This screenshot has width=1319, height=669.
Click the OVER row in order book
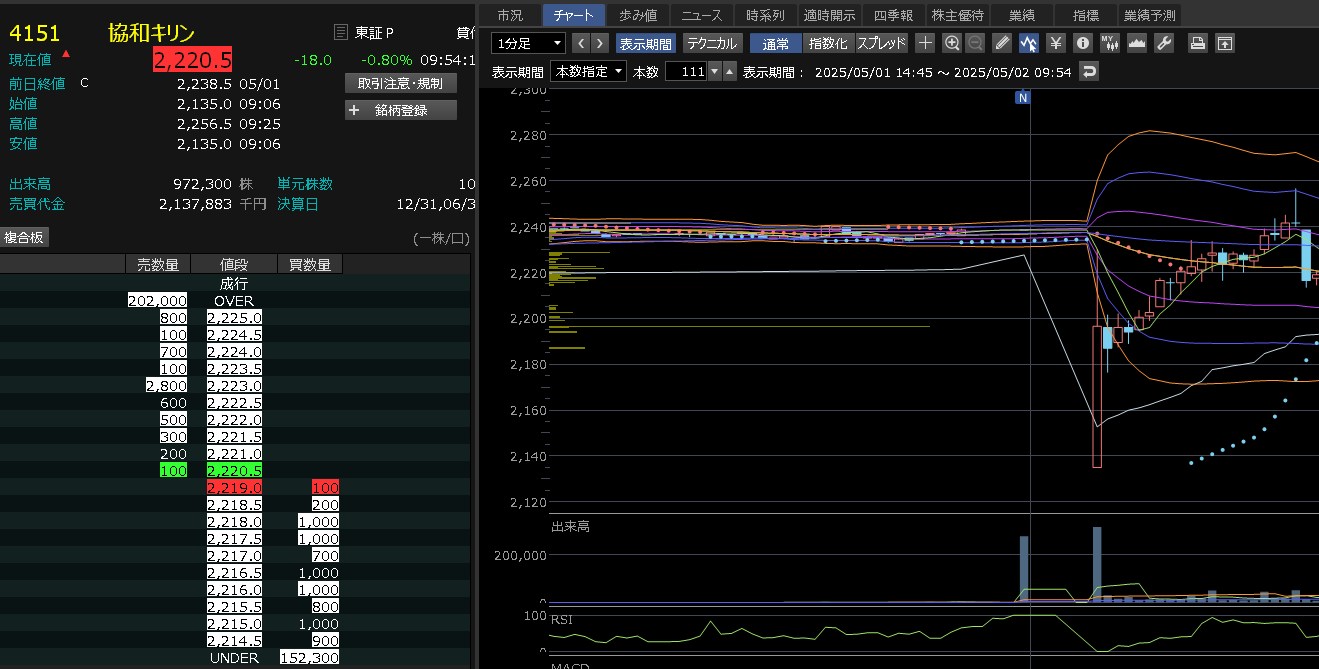click(x=234, y=301)
